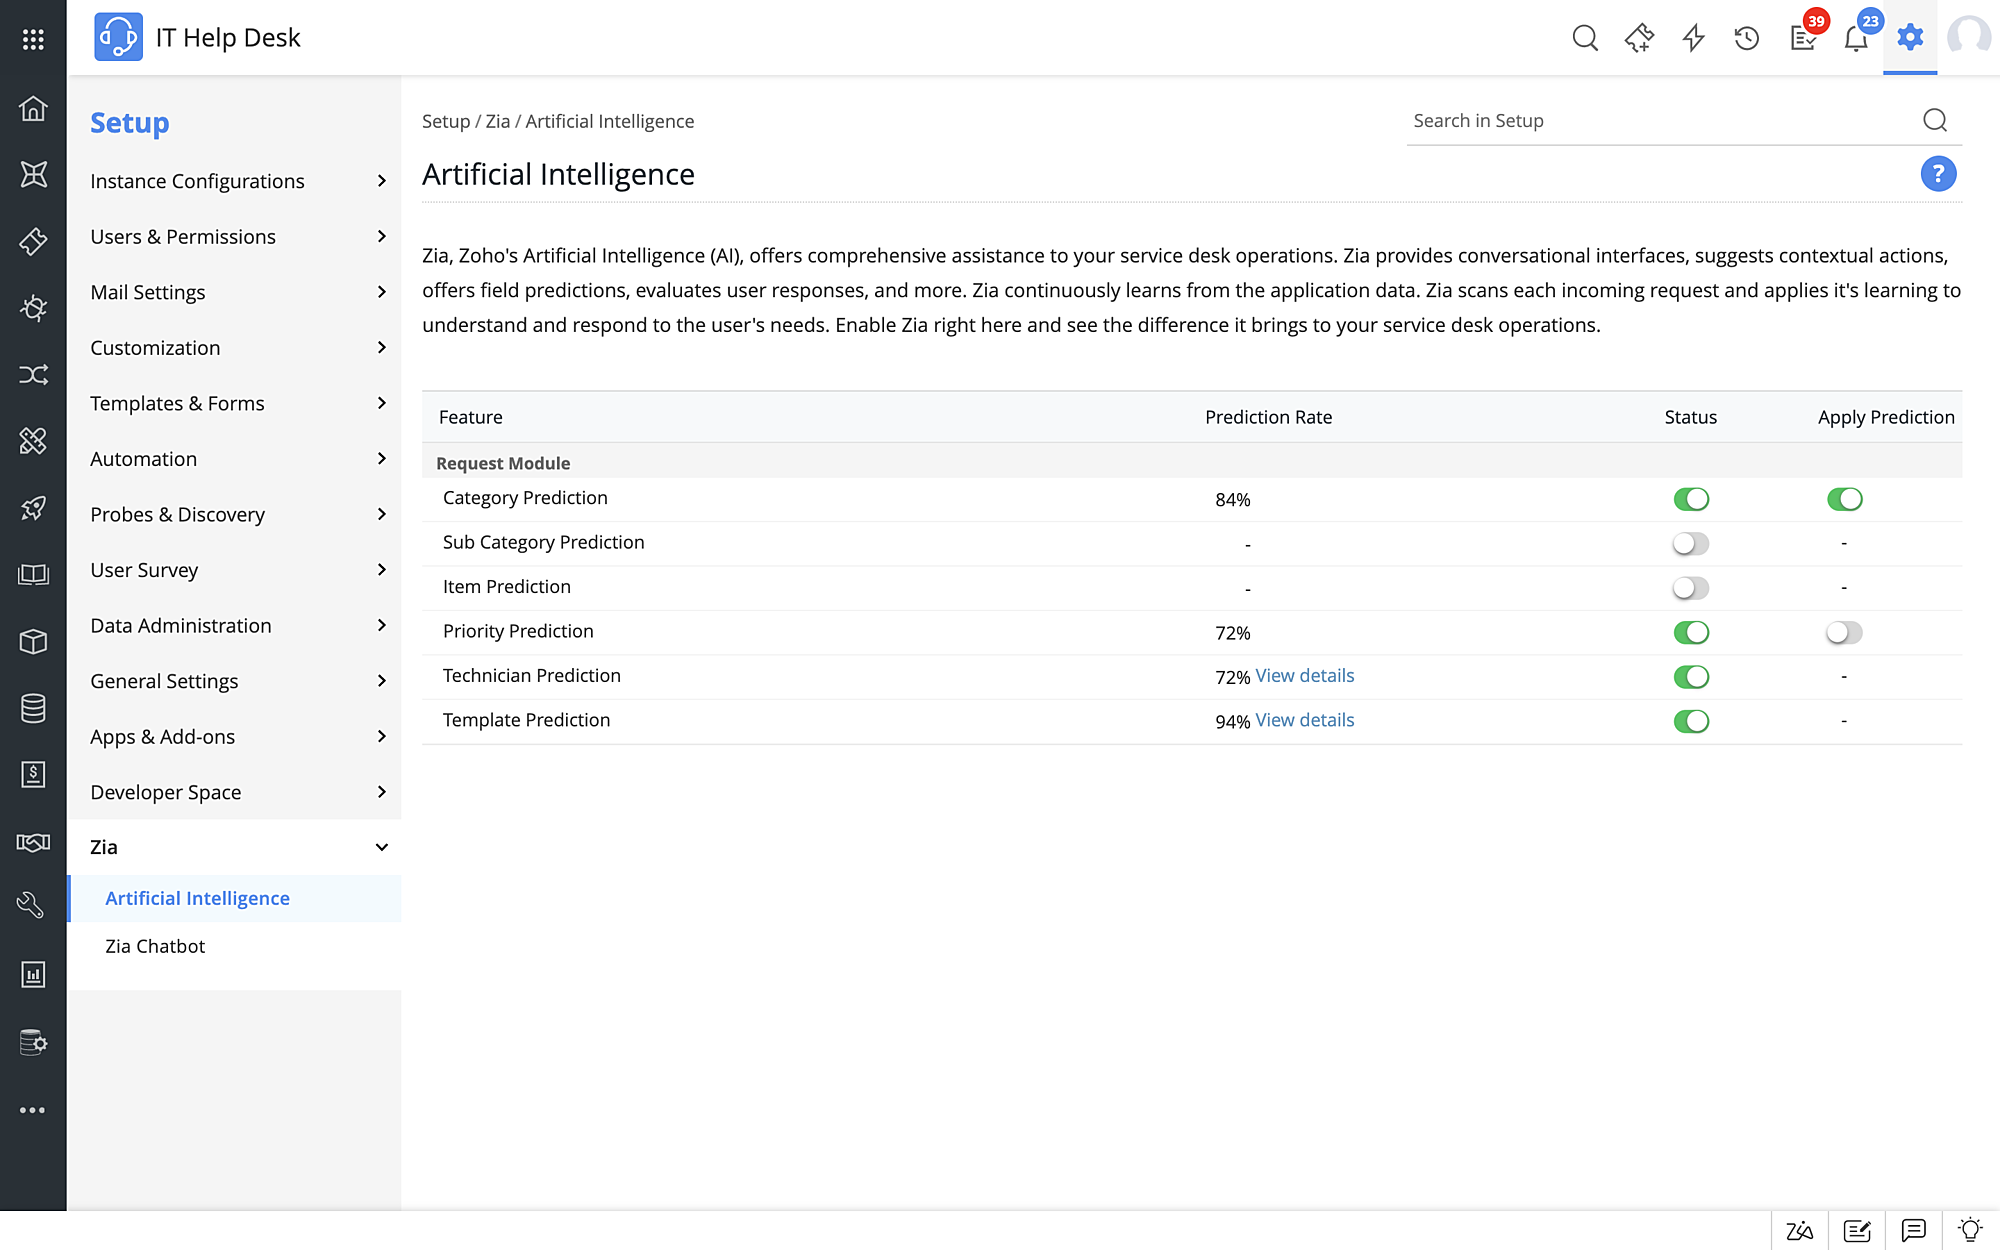
Task: Open the knowledge base book icon
Action: coord(33,574)
